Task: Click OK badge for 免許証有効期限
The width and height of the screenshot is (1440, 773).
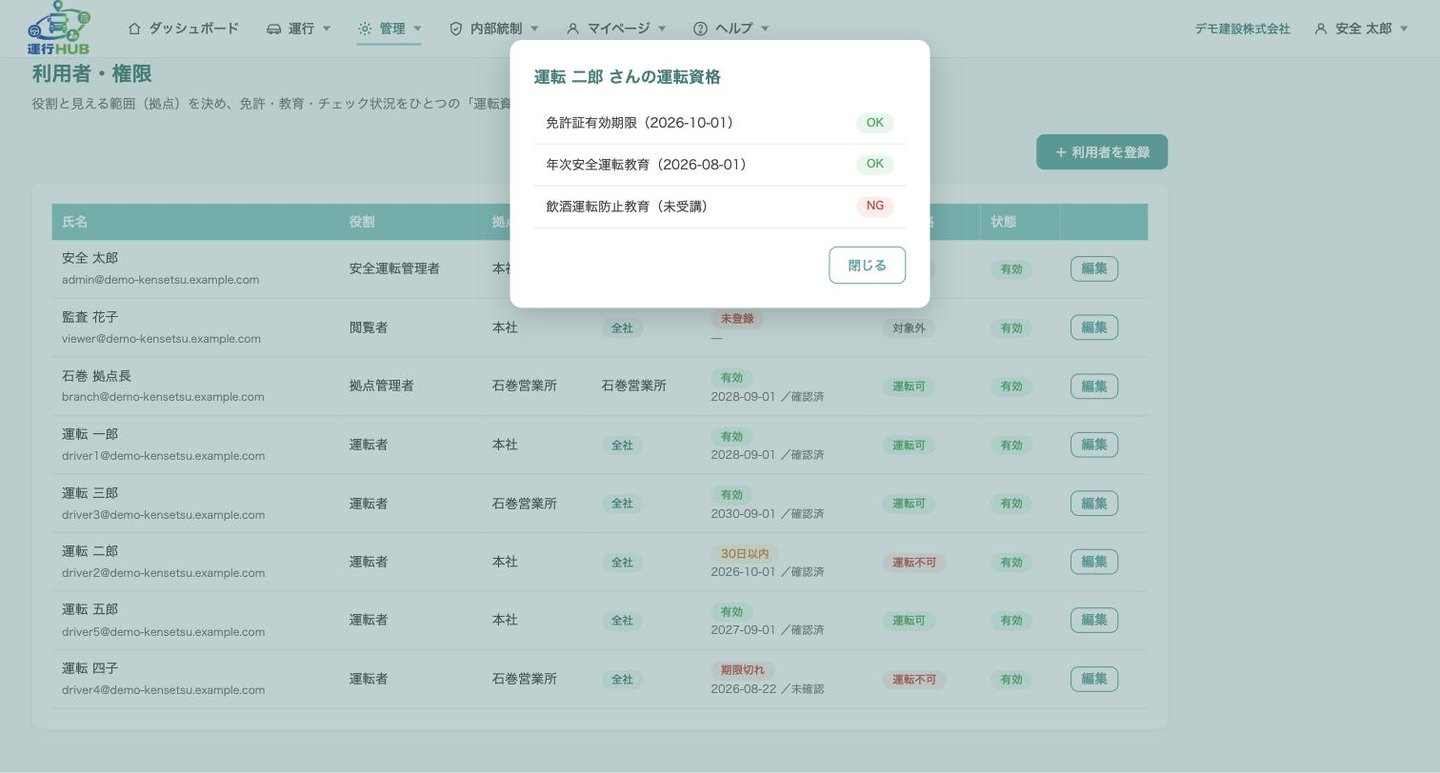Action: point(875,123)
